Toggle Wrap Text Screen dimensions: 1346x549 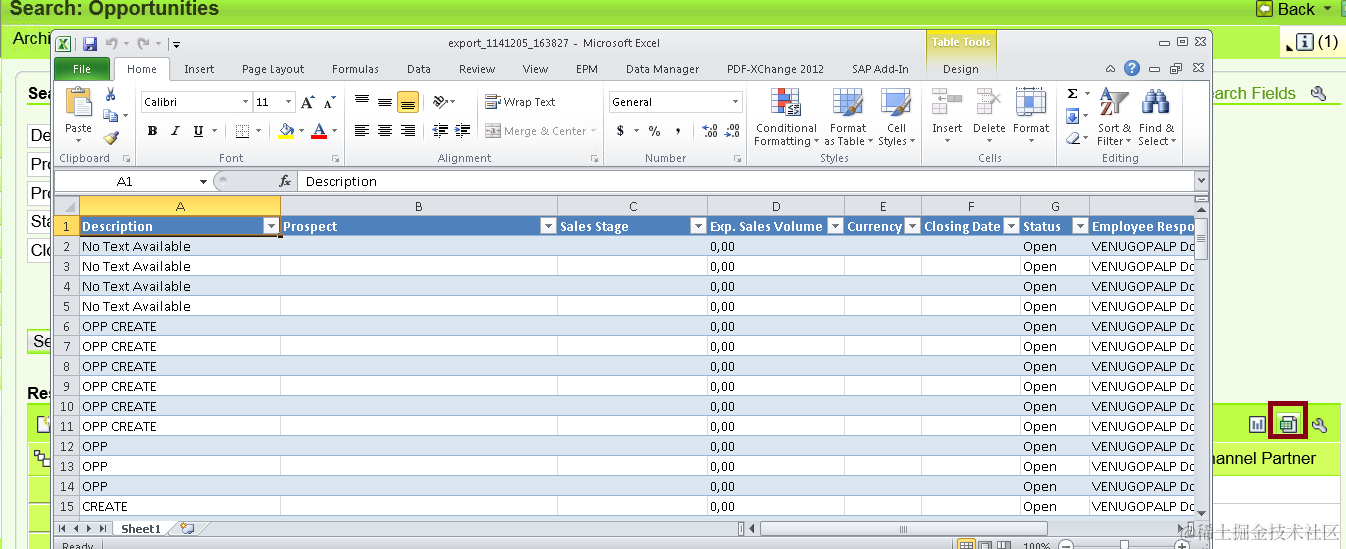[x=520, y=102]
